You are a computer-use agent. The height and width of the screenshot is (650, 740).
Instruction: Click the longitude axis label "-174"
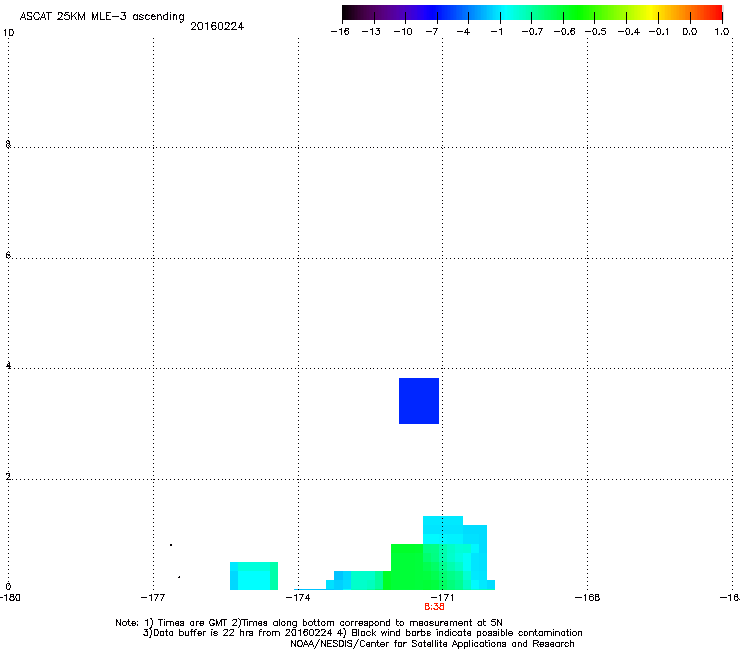[298, 598]
